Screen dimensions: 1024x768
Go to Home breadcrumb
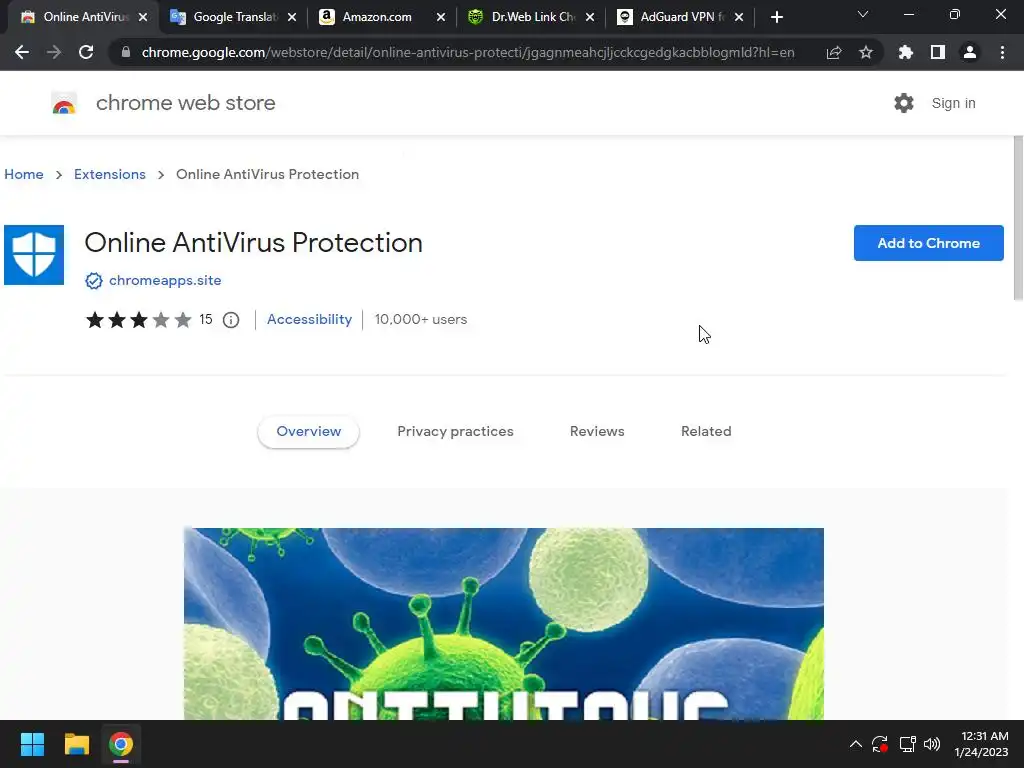(24, 174)
